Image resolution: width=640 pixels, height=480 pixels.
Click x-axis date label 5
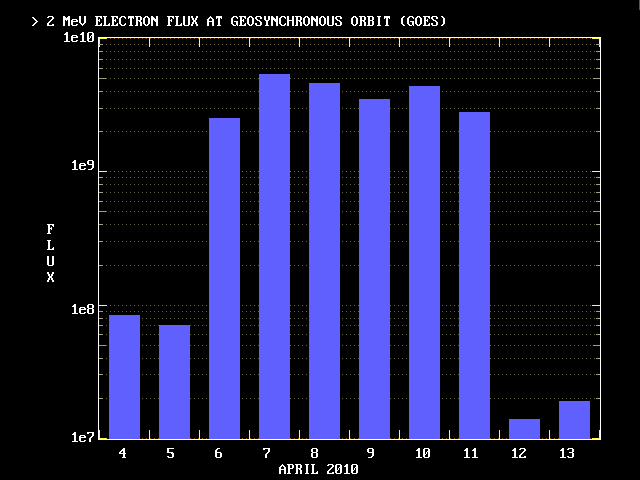tap(171, 453)
